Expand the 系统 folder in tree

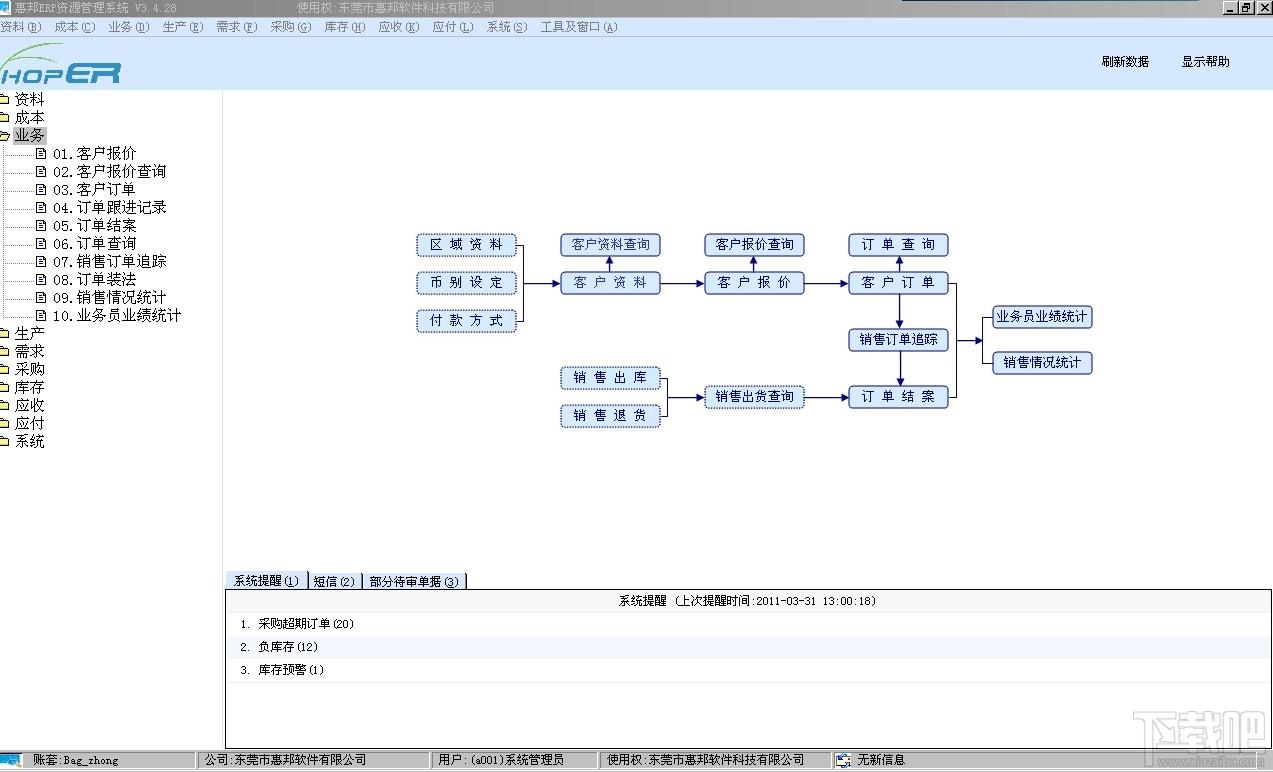coord(4,442)
